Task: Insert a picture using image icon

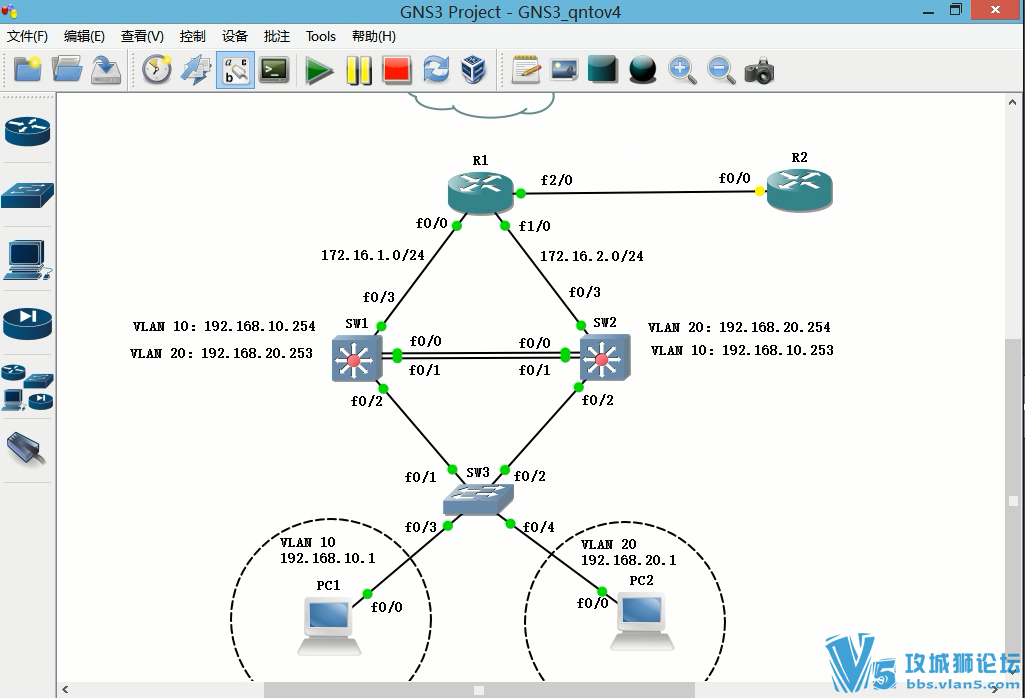Action: coord(564,69)
